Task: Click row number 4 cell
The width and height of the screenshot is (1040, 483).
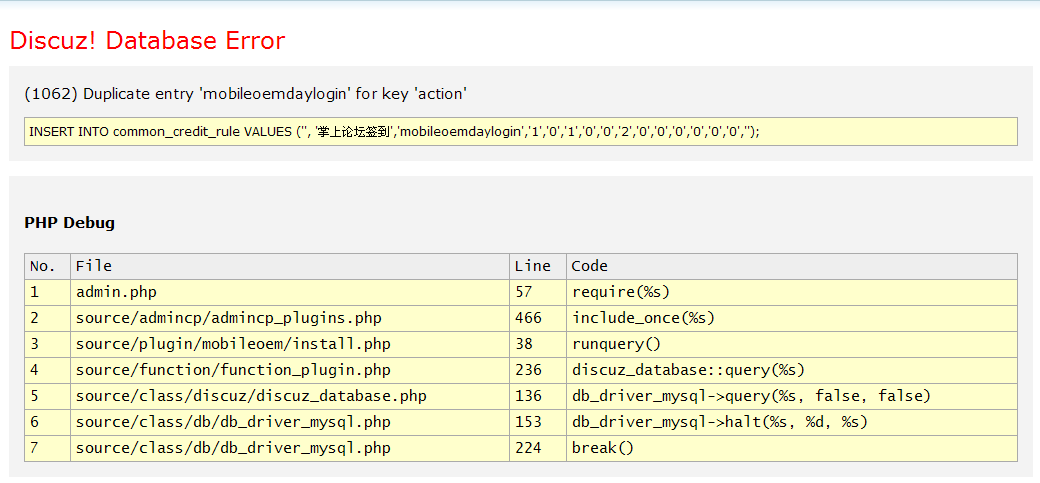Action: point(47,370)
